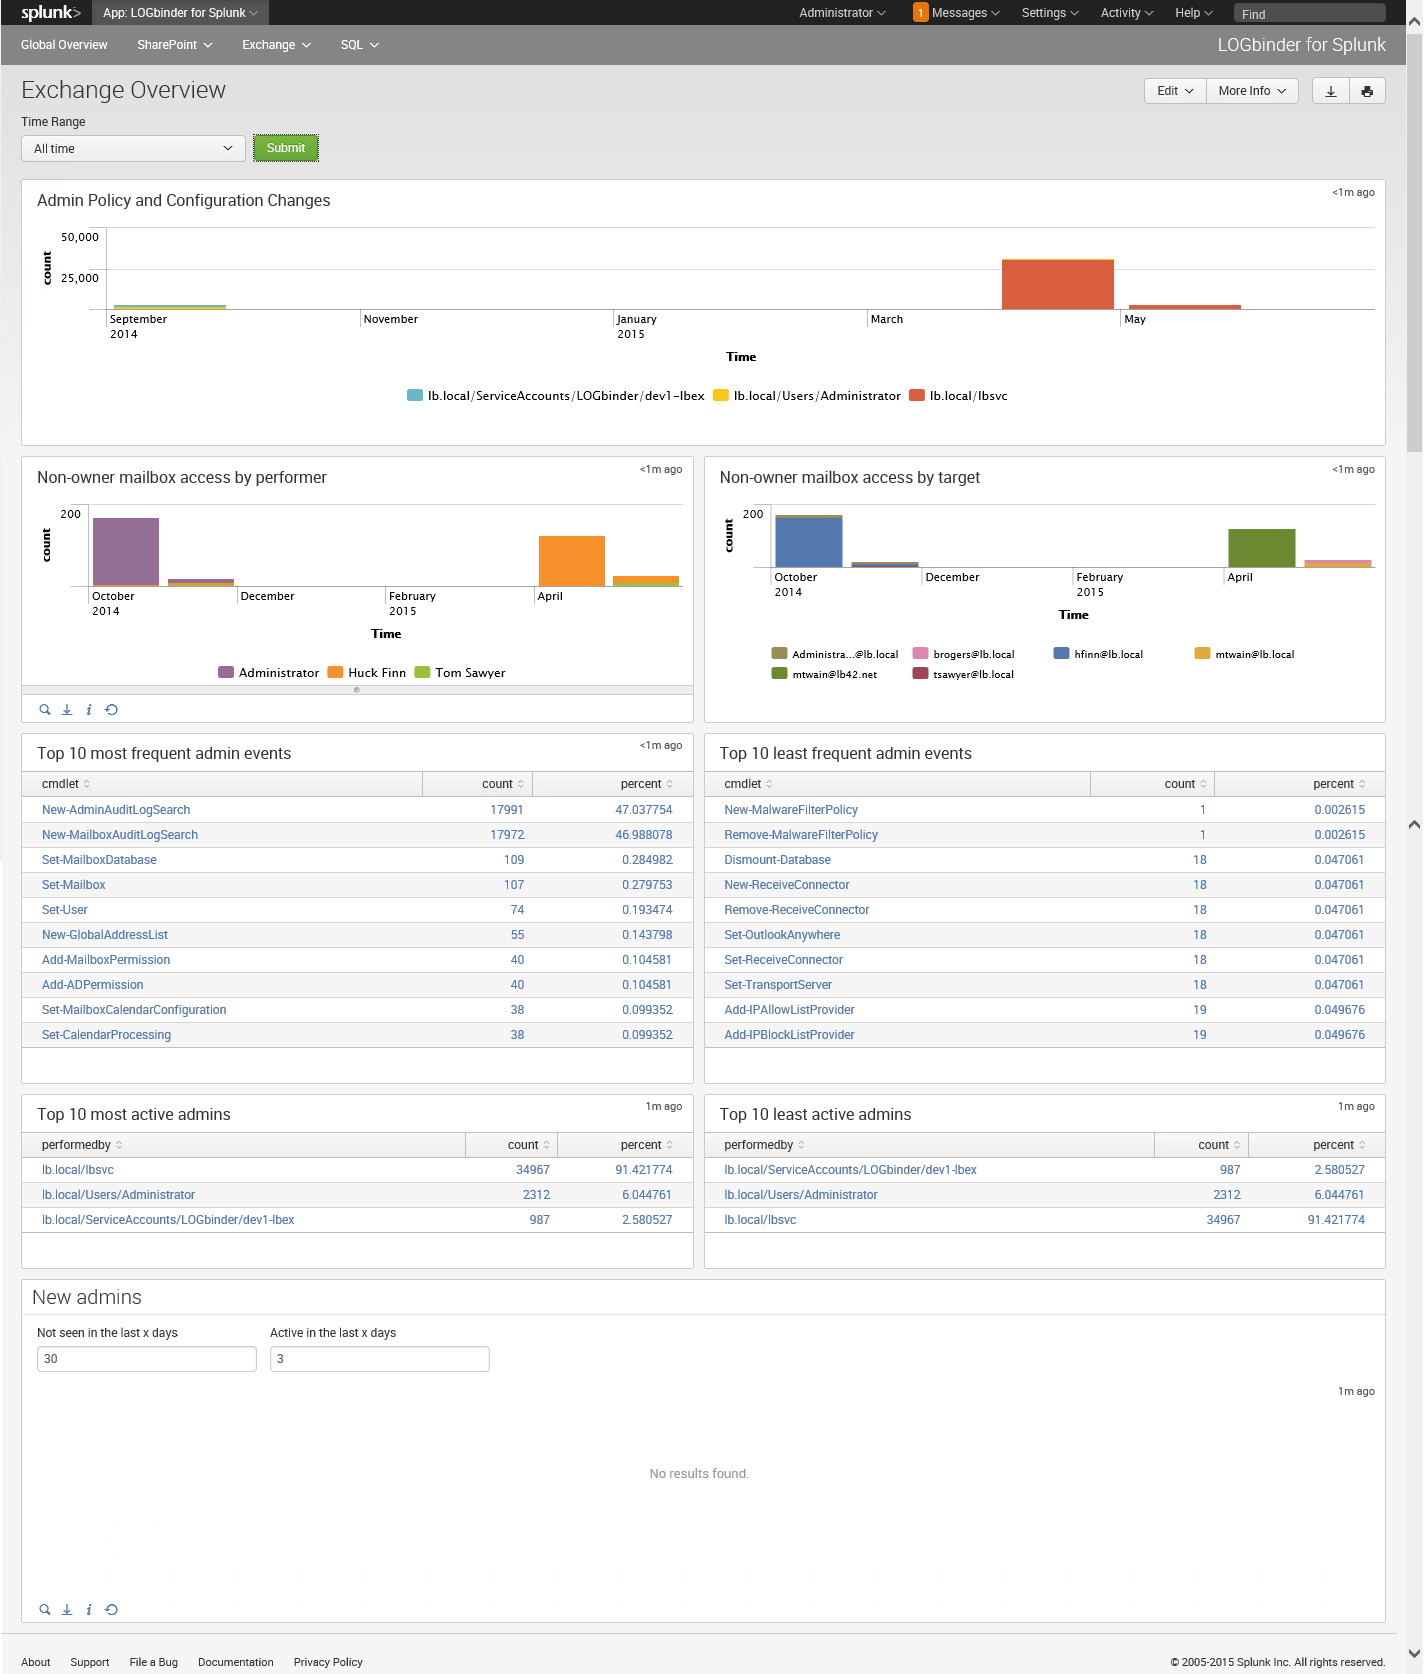
Task: Click the orange Messages count badge
Action: [x=920, y=13]
